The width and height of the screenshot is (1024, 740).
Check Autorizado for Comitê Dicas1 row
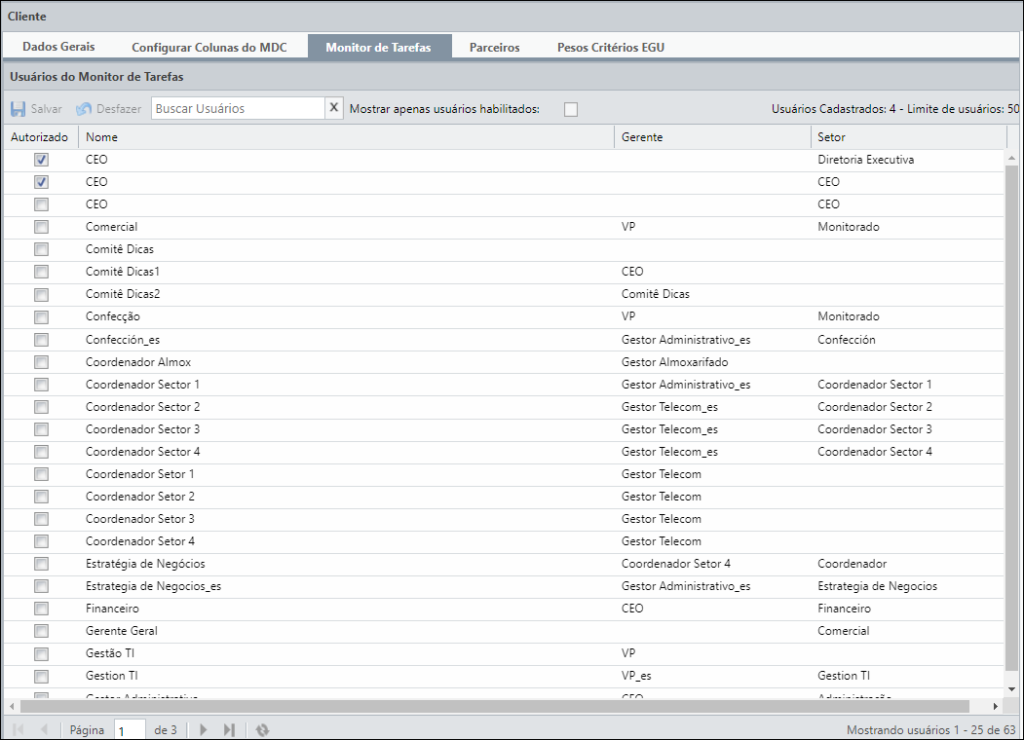tap(41, 272)
